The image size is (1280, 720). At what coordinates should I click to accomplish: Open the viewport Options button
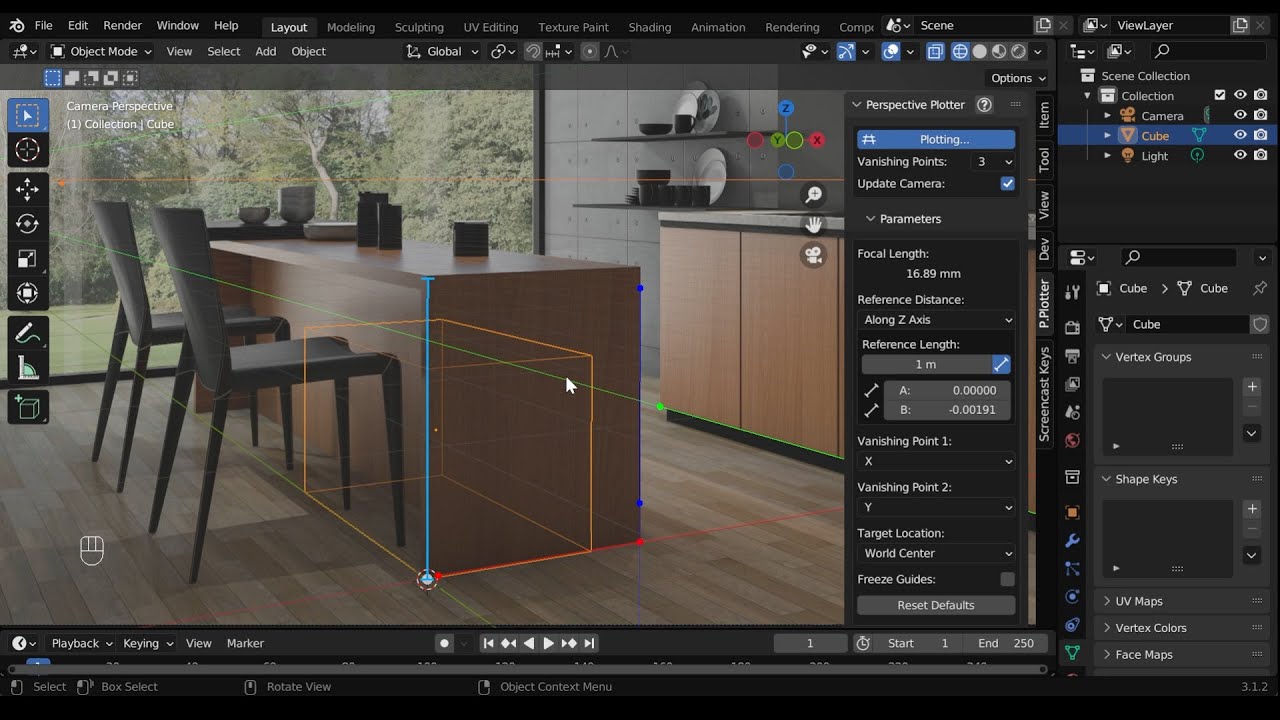[x=1018, y=78]
